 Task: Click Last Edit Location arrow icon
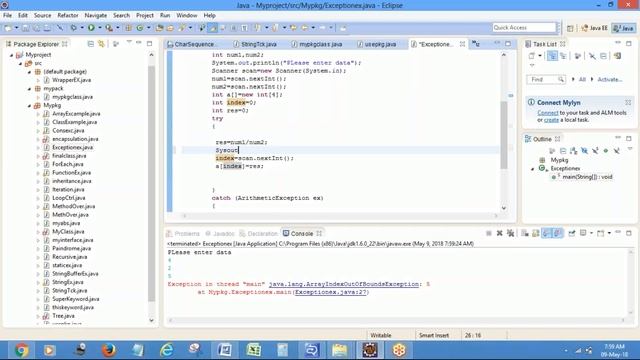click(x=293, y=28)
